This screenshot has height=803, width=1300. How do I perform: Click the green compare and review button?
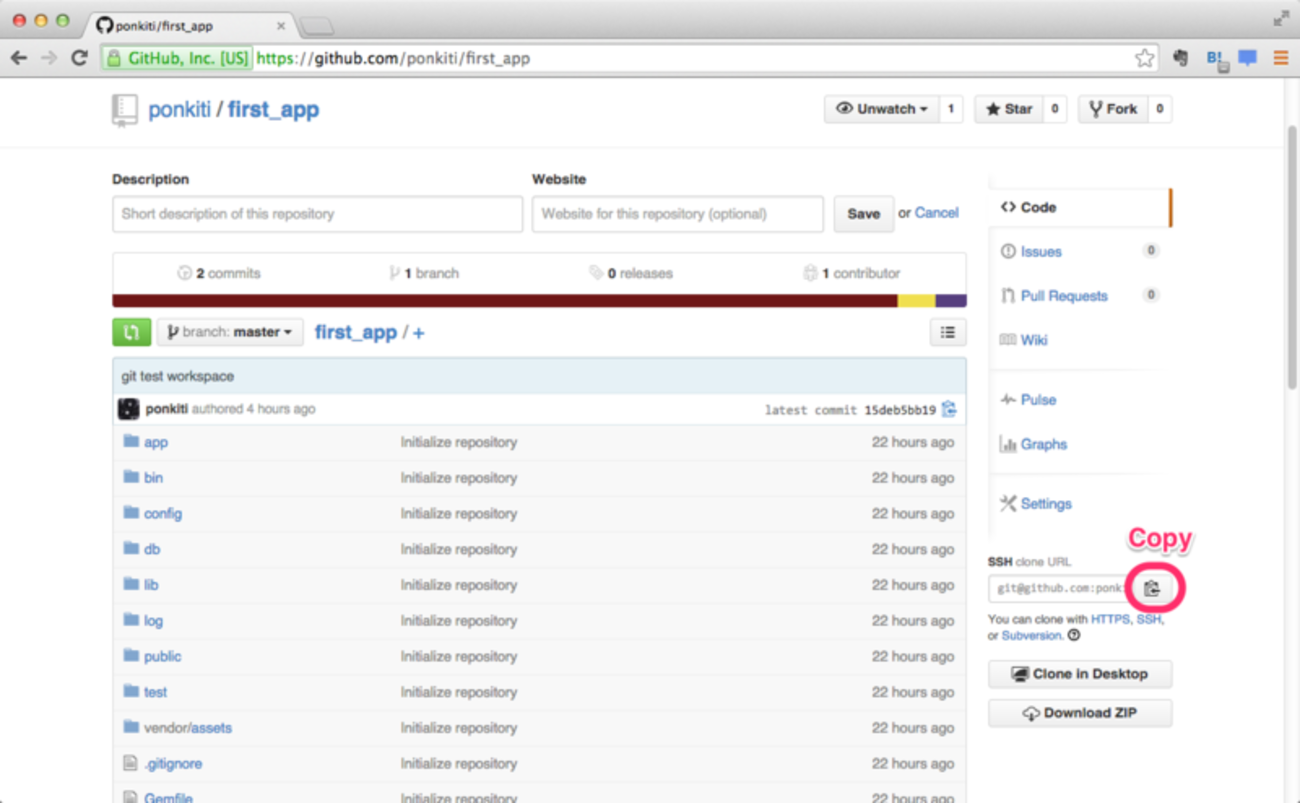coord(131,332)
